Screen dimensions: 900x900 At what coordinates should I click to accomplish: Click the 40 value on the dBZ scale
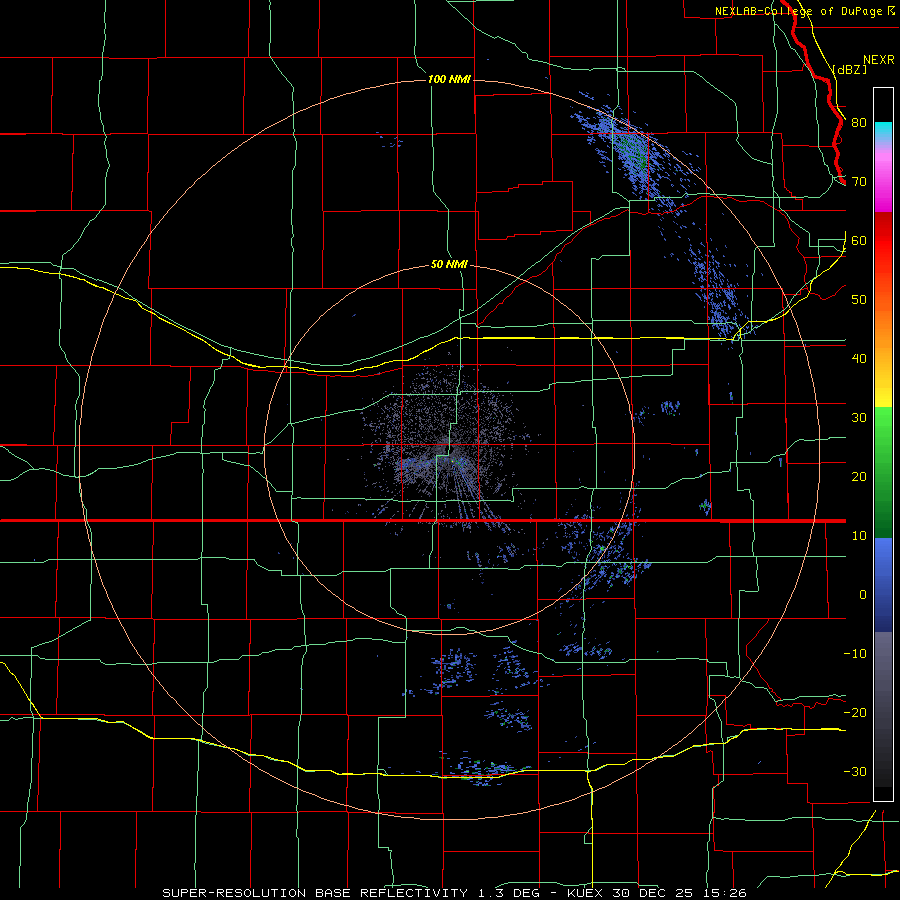859,358
